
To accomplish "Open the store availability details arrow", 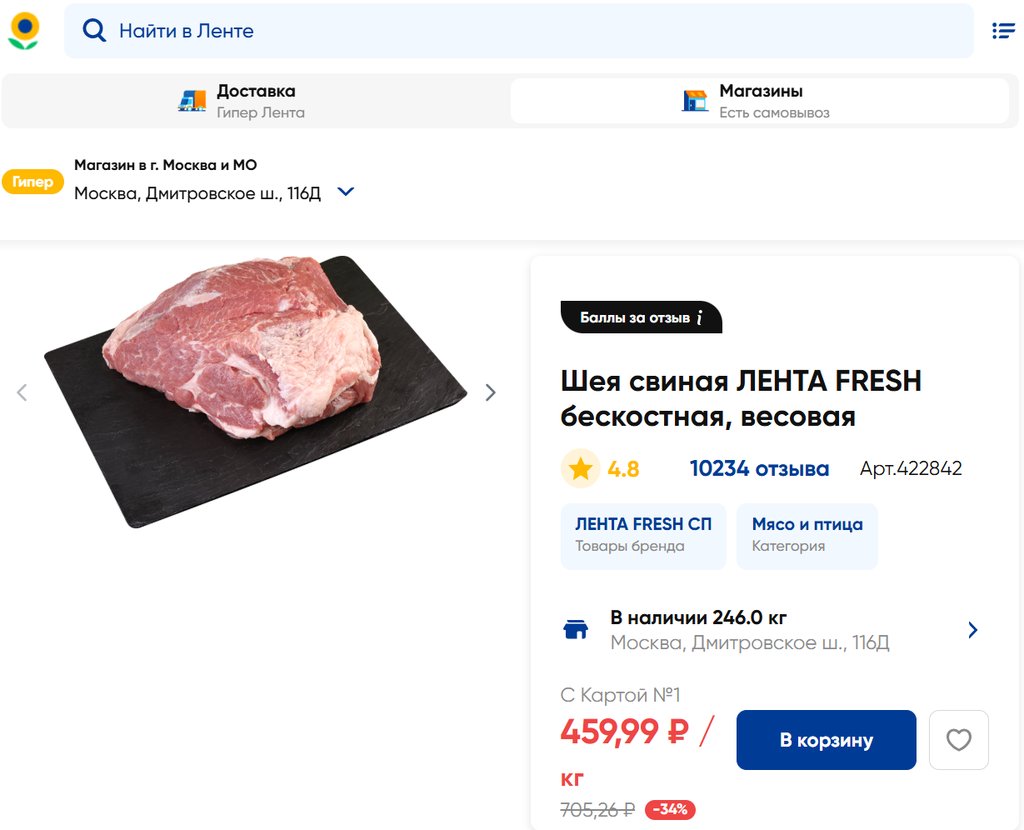I will 973,630.
